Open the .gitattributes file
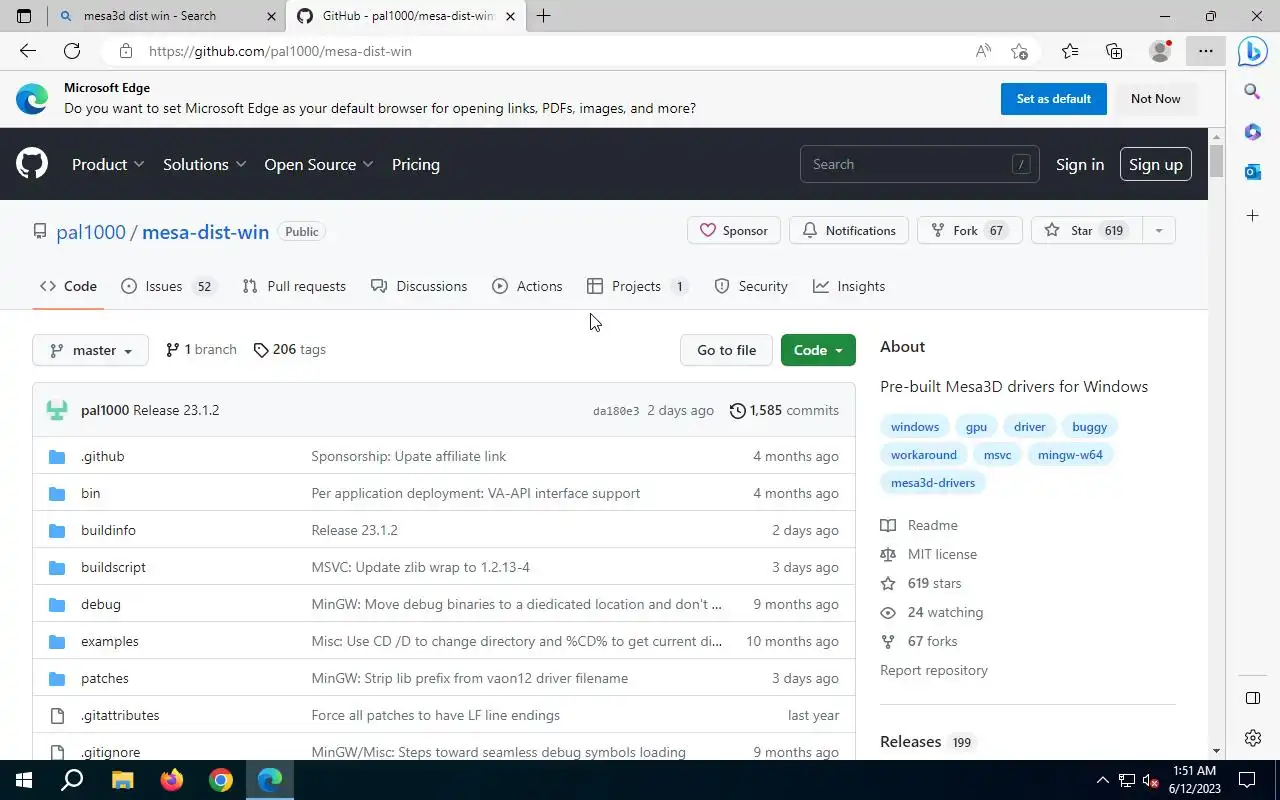Image resolution: width=1280 pixels, height=800 pixels. (x=120, y=715)
